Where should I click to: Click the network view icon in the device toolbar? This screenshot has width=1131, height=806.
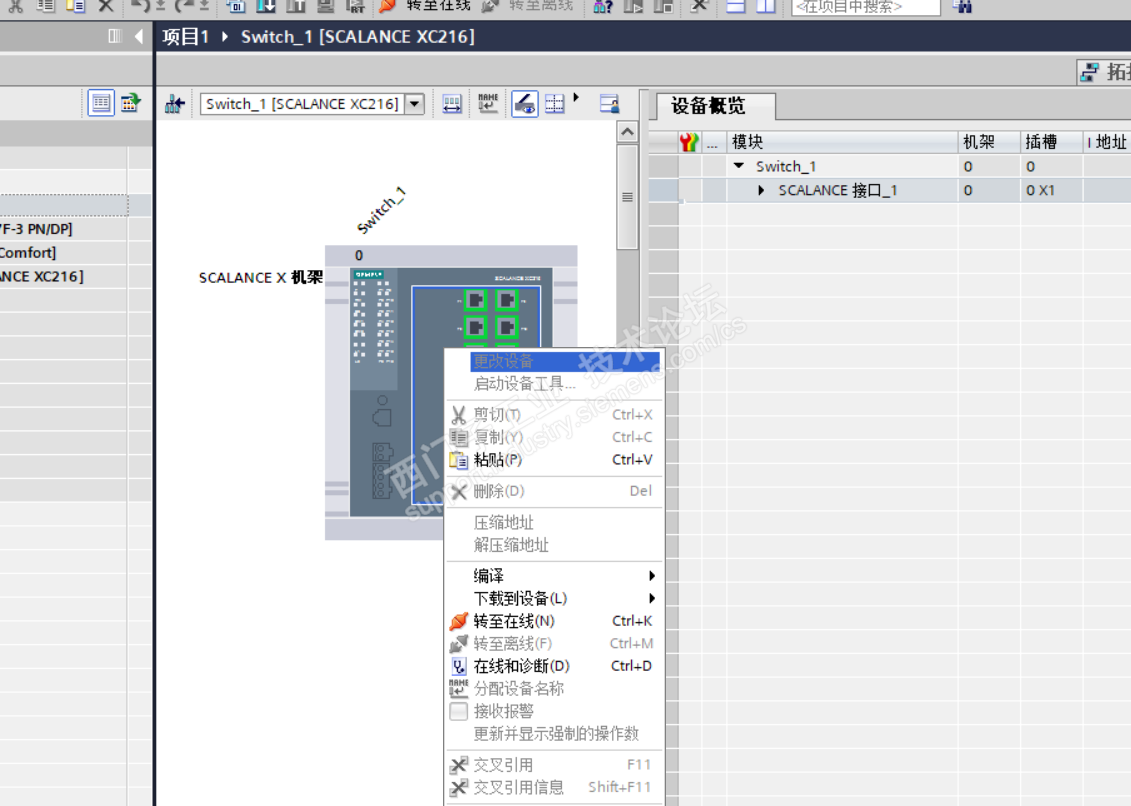[x=175, y=104]
